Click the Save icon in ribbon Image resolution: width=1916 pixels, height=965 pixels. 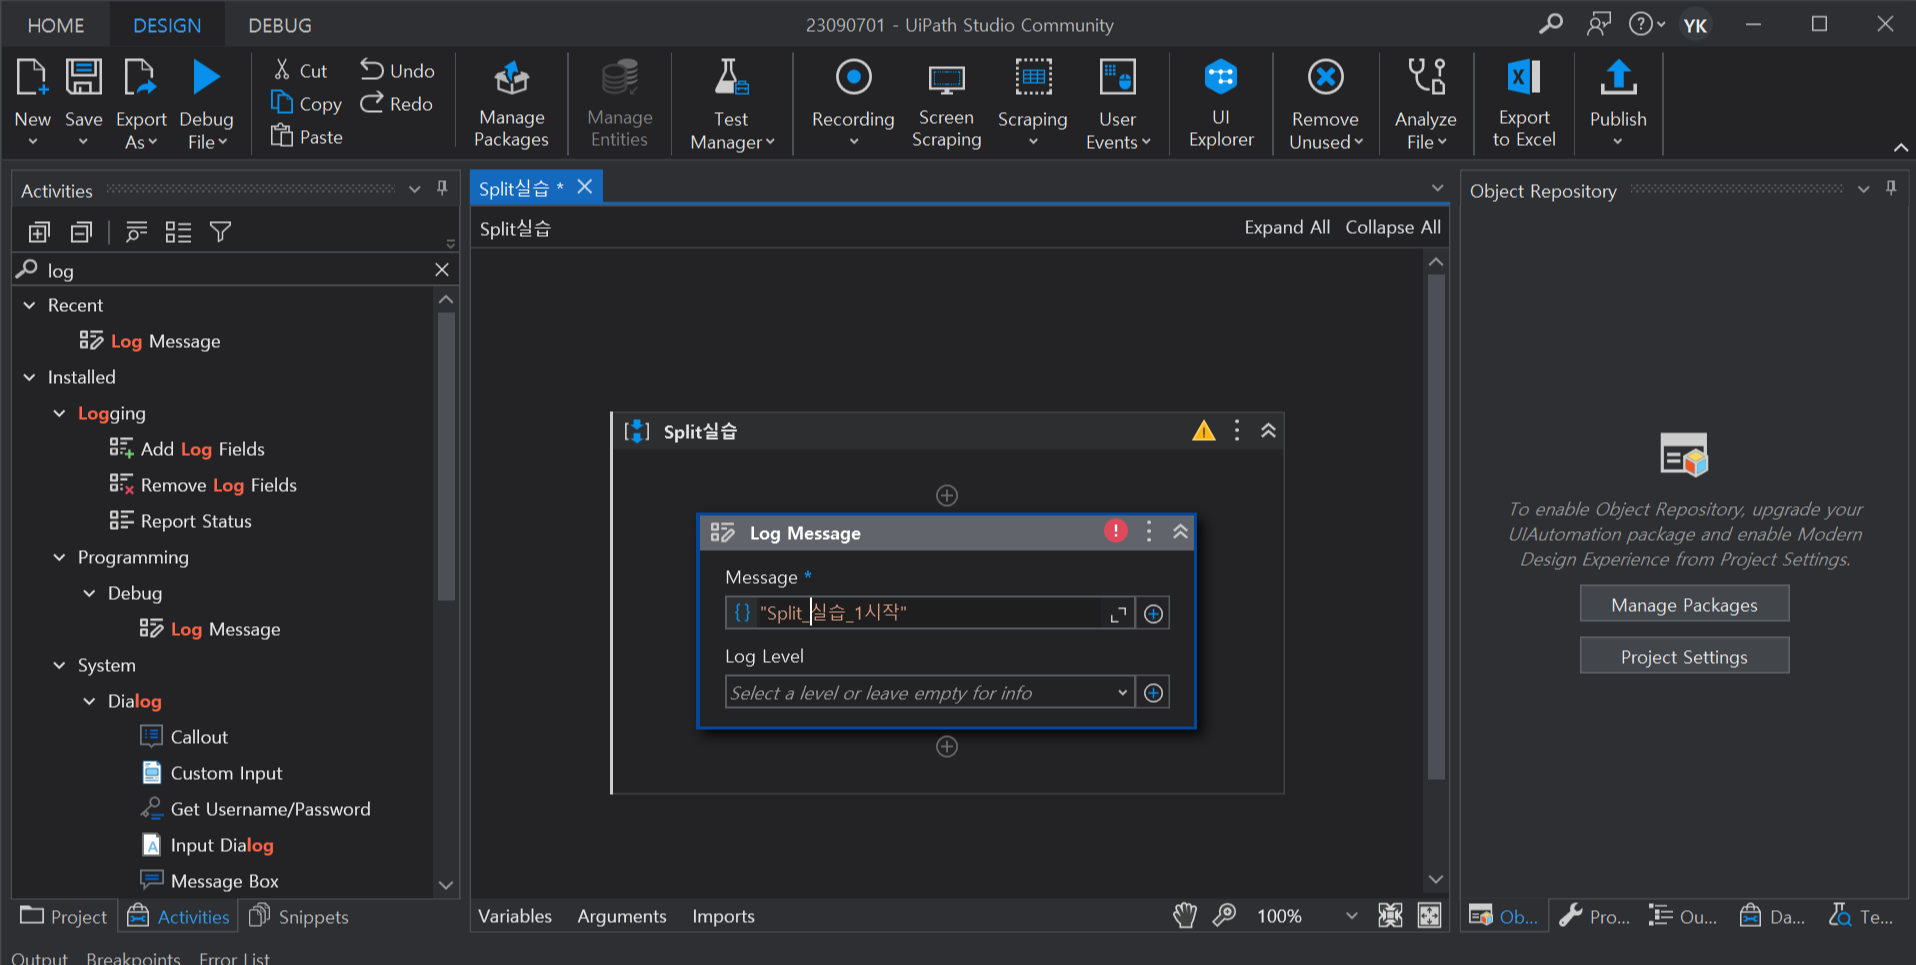tap(83, 77)
